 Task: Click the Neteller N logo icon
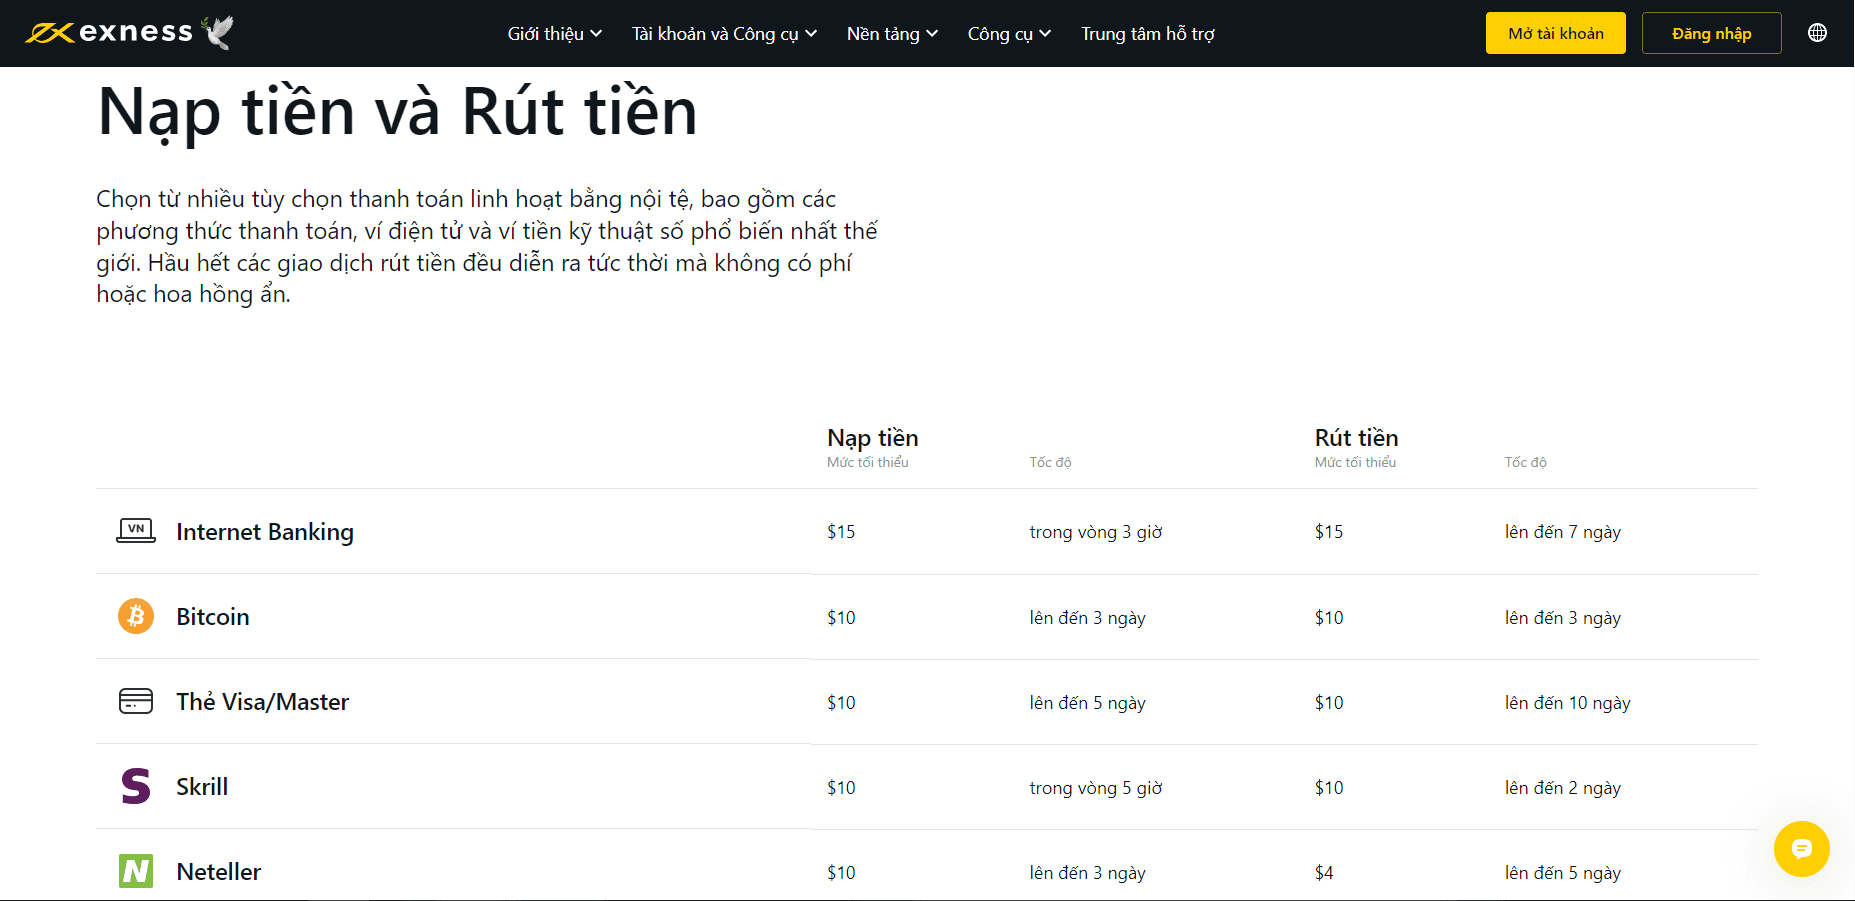pyautogui.click(x=136, y=871)
